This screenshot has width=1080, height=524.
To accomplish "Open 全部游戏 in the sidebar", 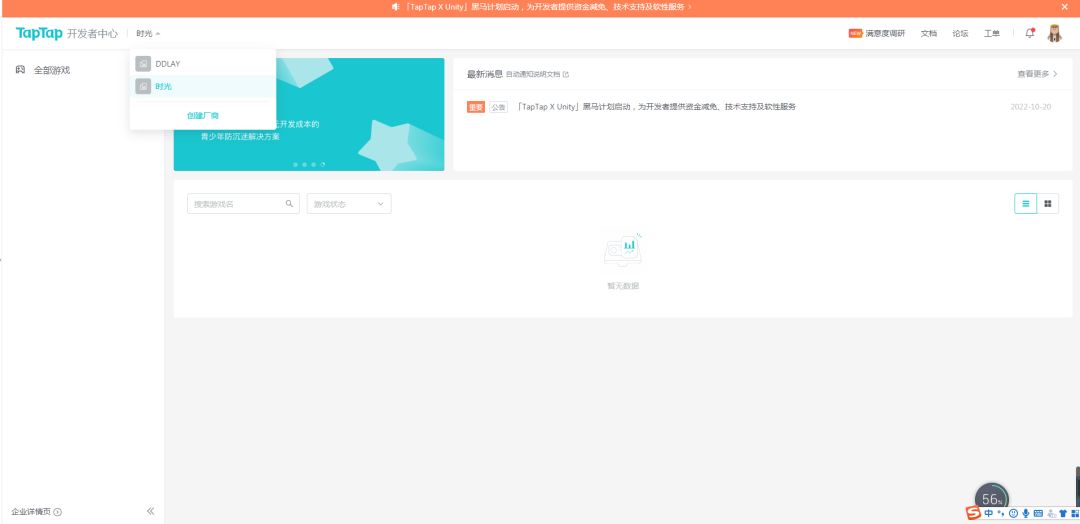I will [x=52, y=70].
